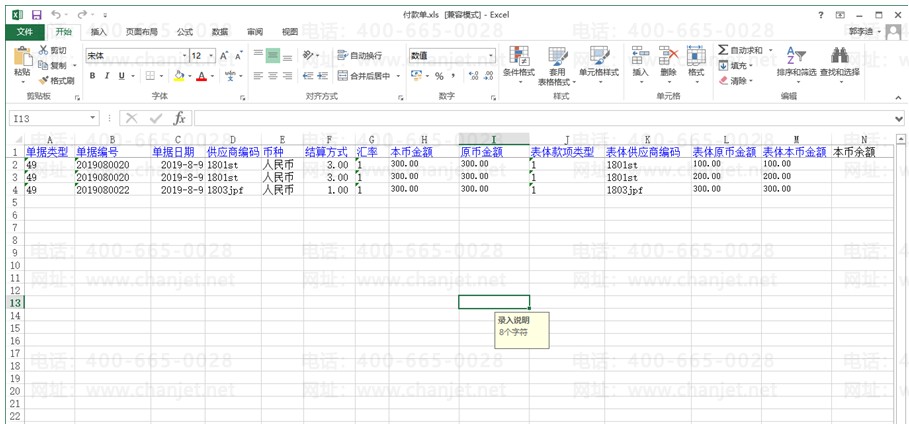Copy selection with 复制
Screen dimensions: 909x424
[x=53, y=66]
